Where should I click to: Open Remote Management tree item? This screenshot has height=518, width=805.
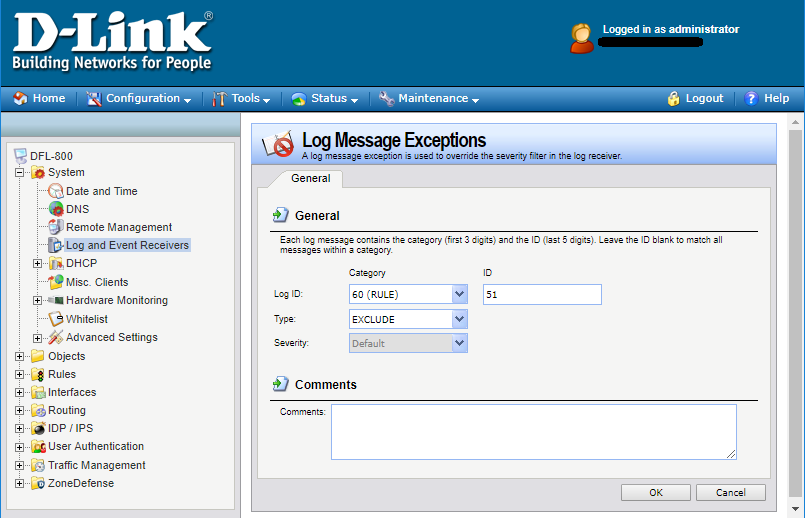coord(119,227)
